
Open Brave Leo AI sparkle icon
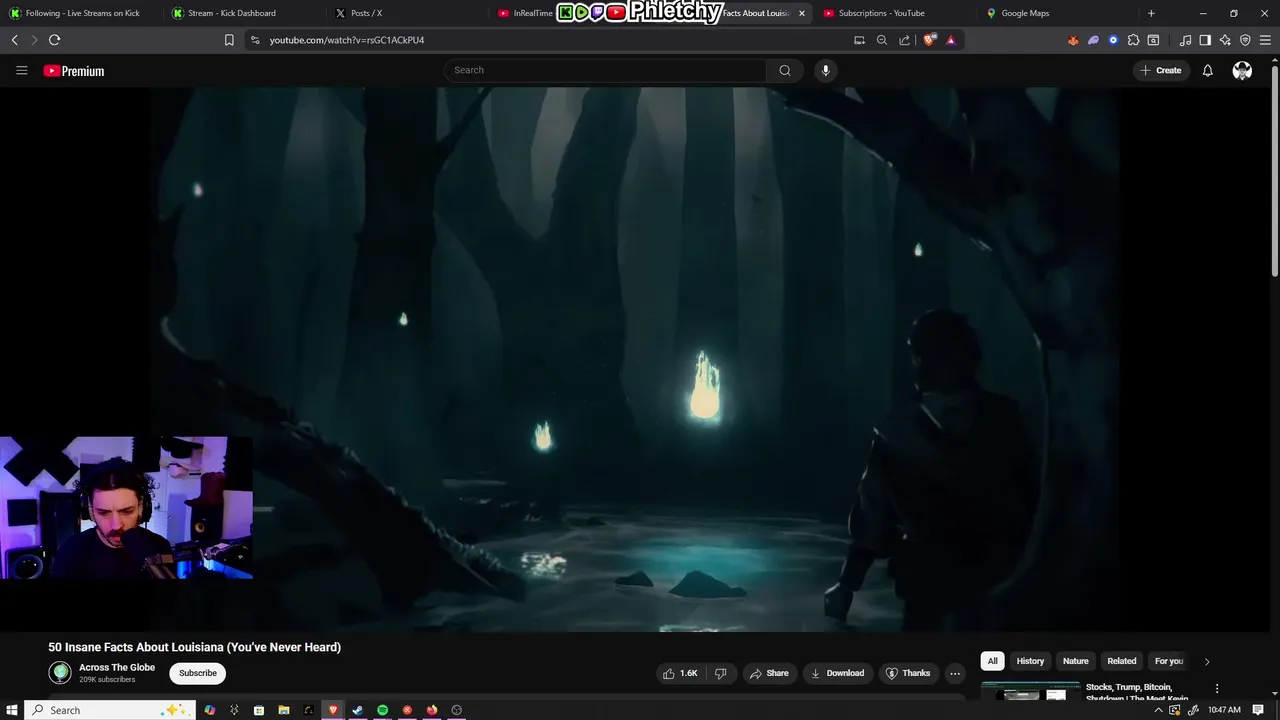click(x=1225, y=40)
